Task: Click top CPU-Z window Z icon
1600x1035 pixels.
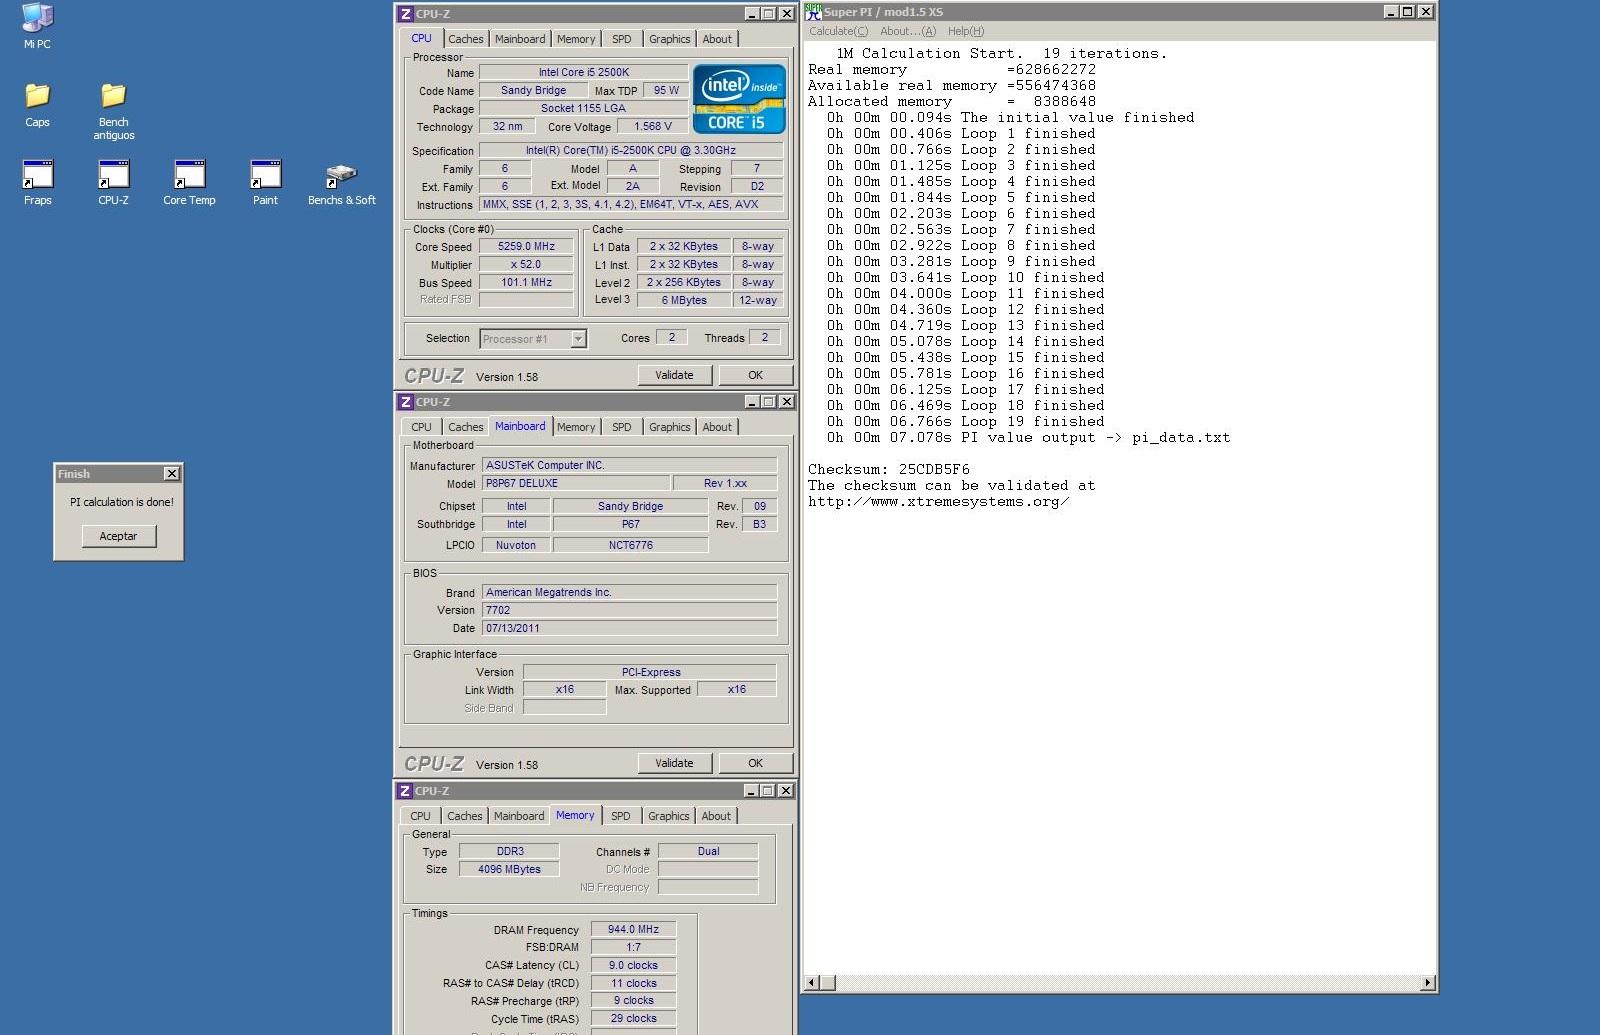Action: [405, 13]
